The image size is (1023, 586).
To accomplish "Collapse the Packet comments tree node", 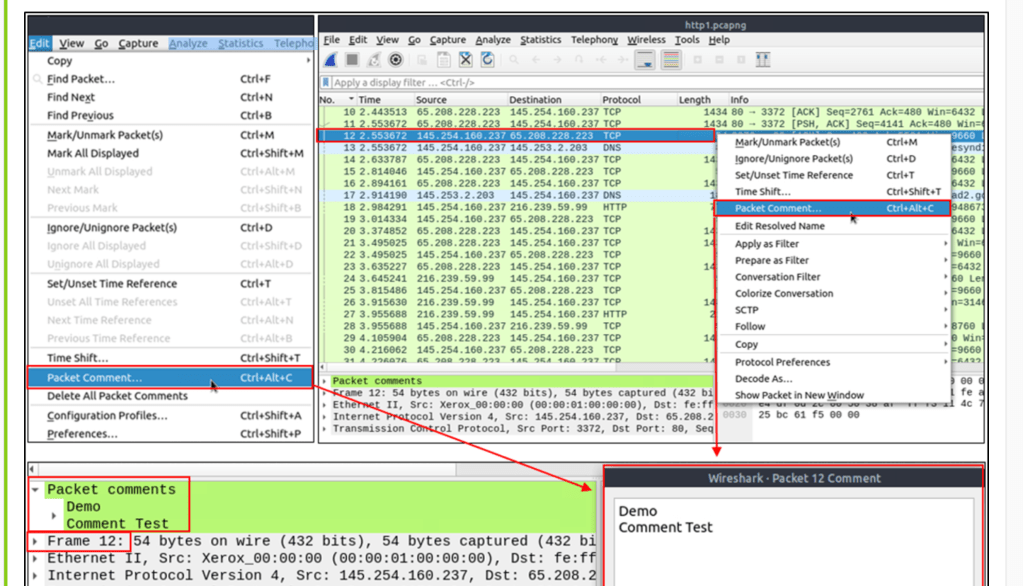I will pos(36,490).
